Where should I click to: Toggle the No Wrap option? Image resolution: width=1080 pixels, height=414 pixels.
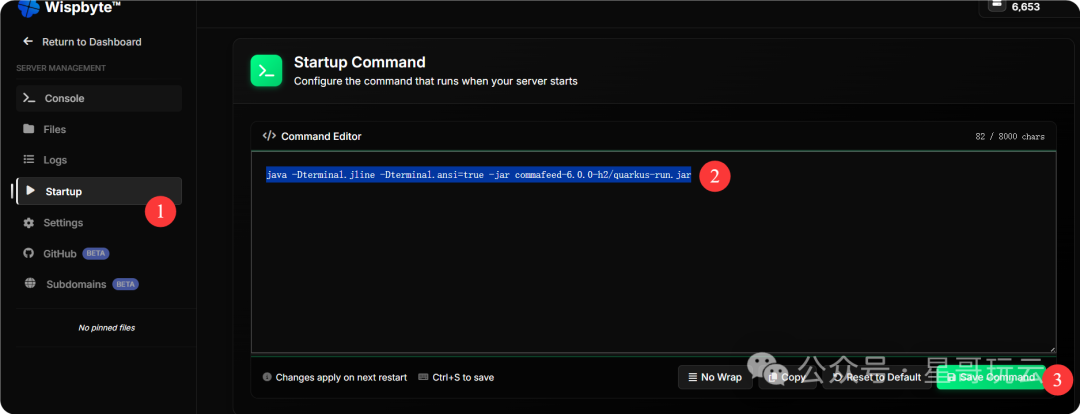coord(715,377)
